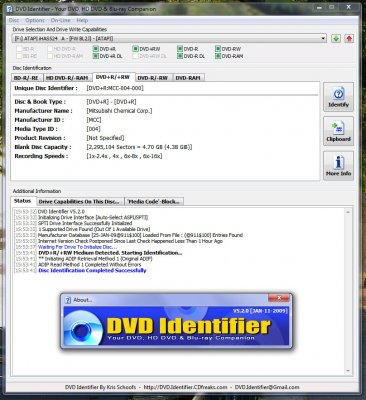Open the Help menu

(x=82, y=20)
